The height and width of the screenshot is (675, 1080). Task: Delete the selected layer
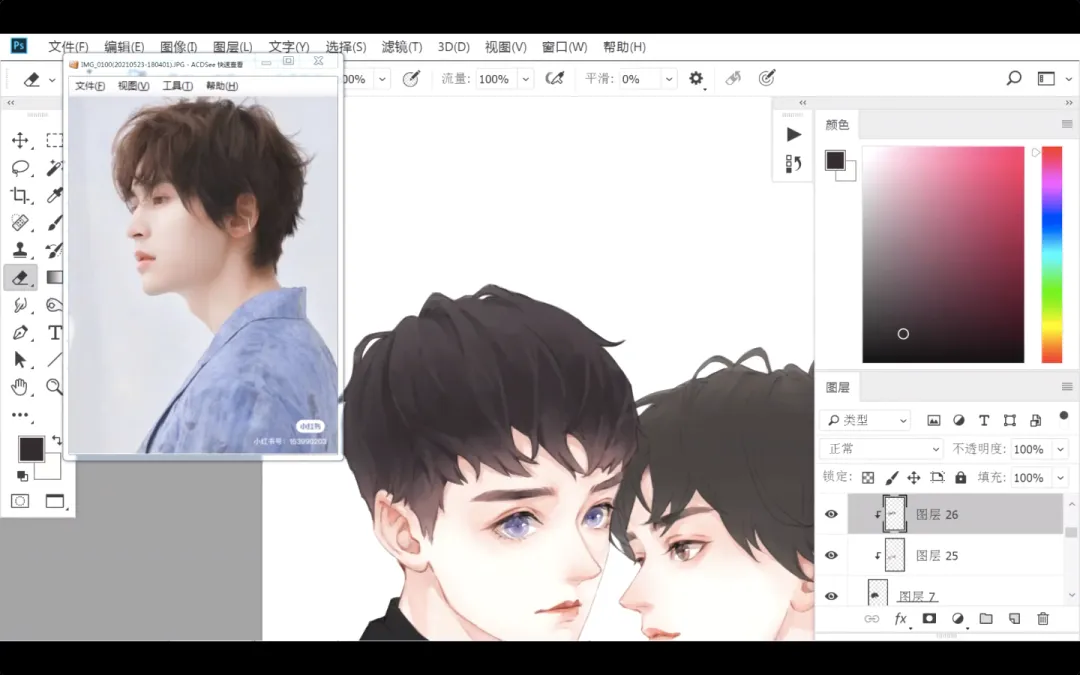[1043, 619]
